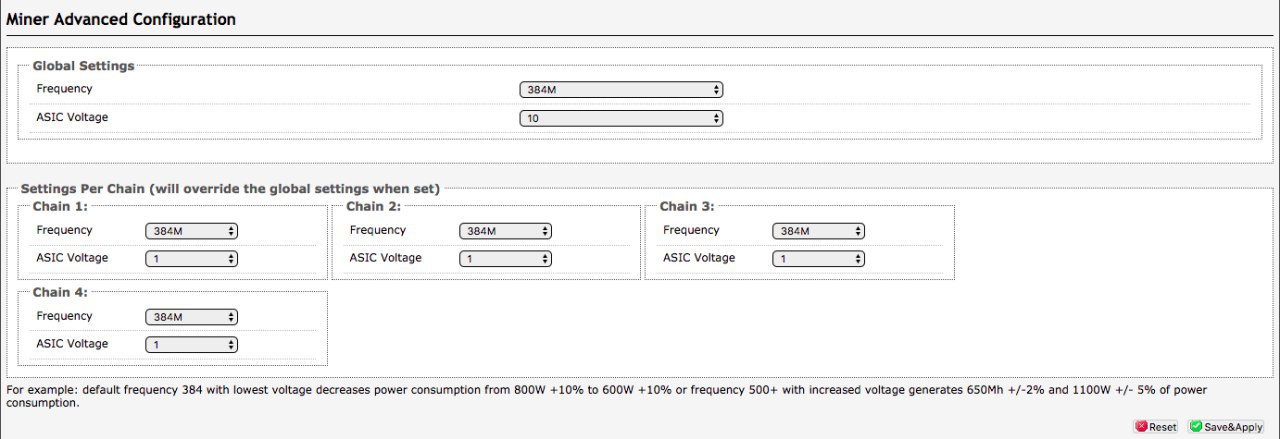Open the global ASIC Voltage dropdown

tap(621, 118)
